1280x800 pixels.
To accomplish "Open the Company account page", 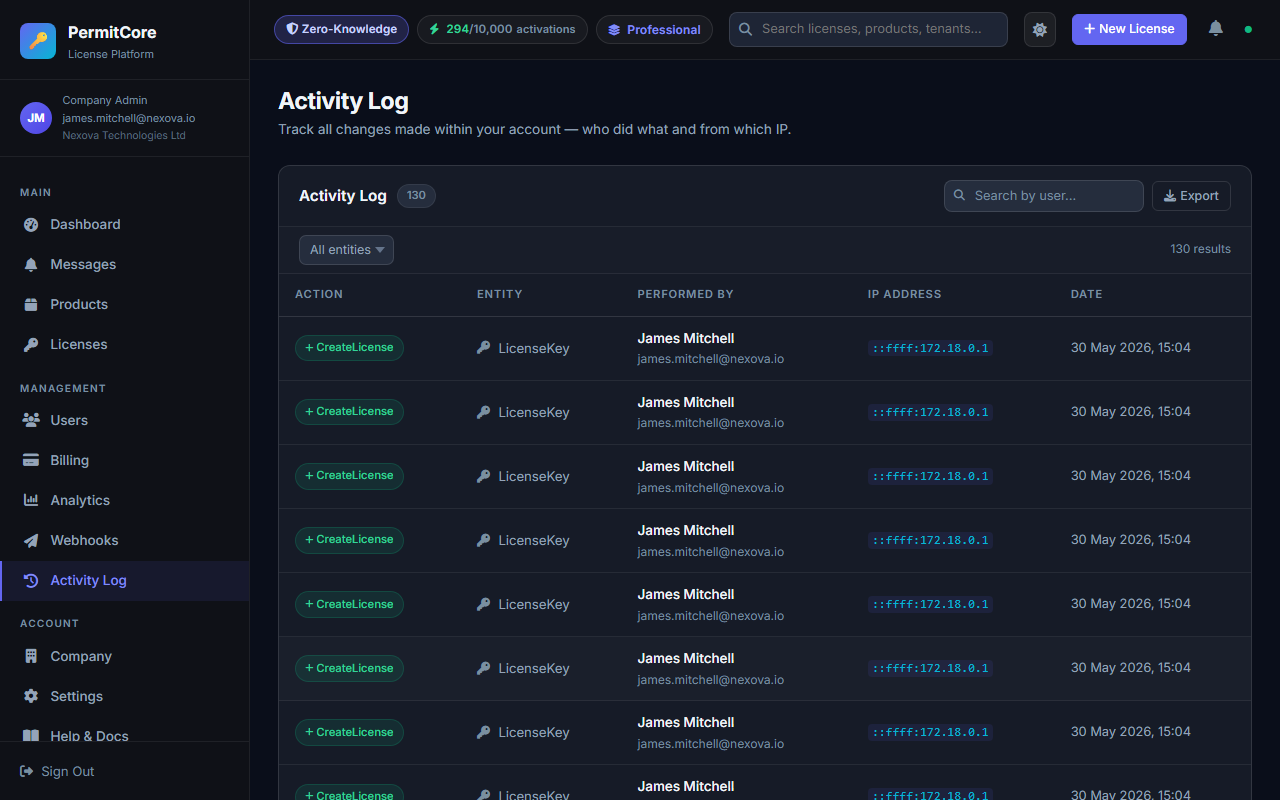I will [125, 656].
